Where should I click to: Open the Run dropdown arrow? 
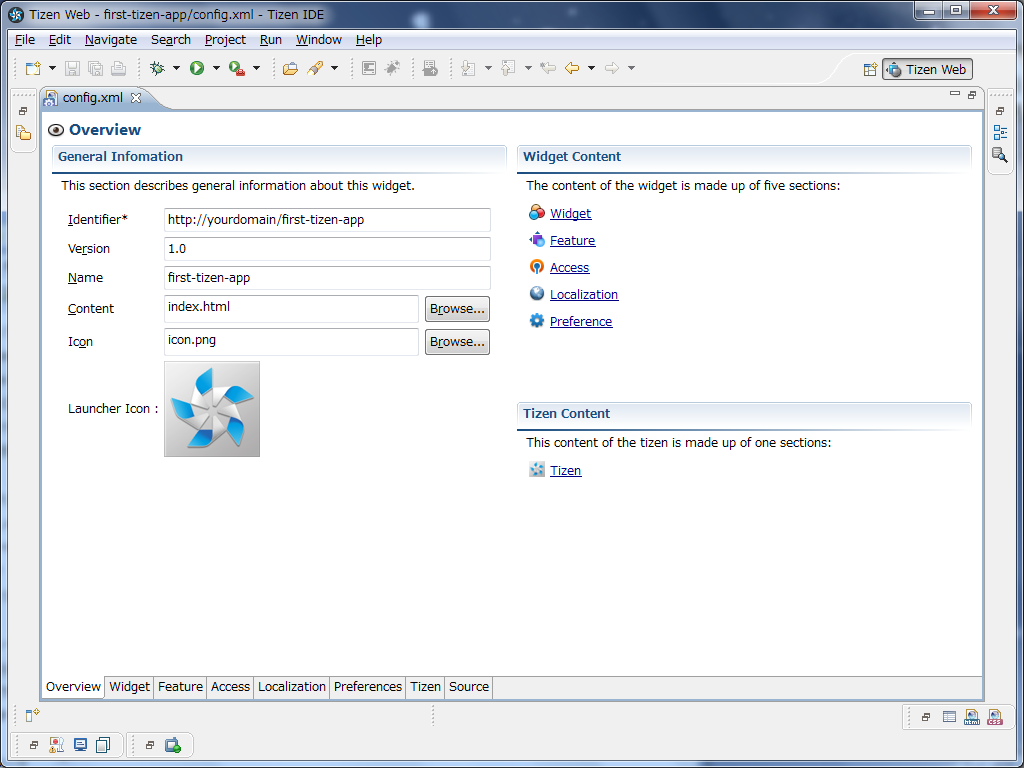tap(216, 68)
